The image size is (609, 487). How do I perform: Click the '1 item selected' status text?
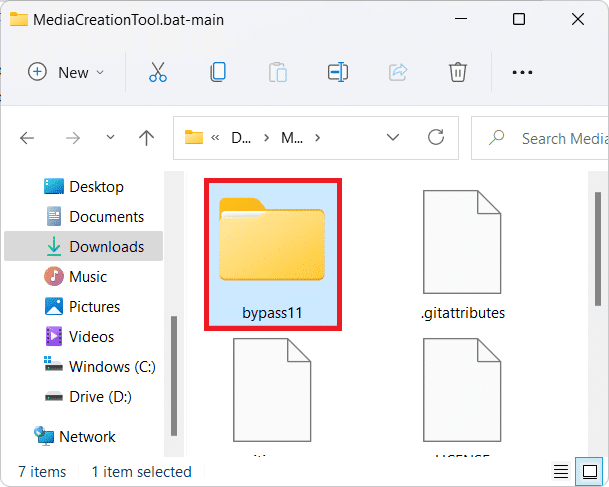[x=141, y=472]
